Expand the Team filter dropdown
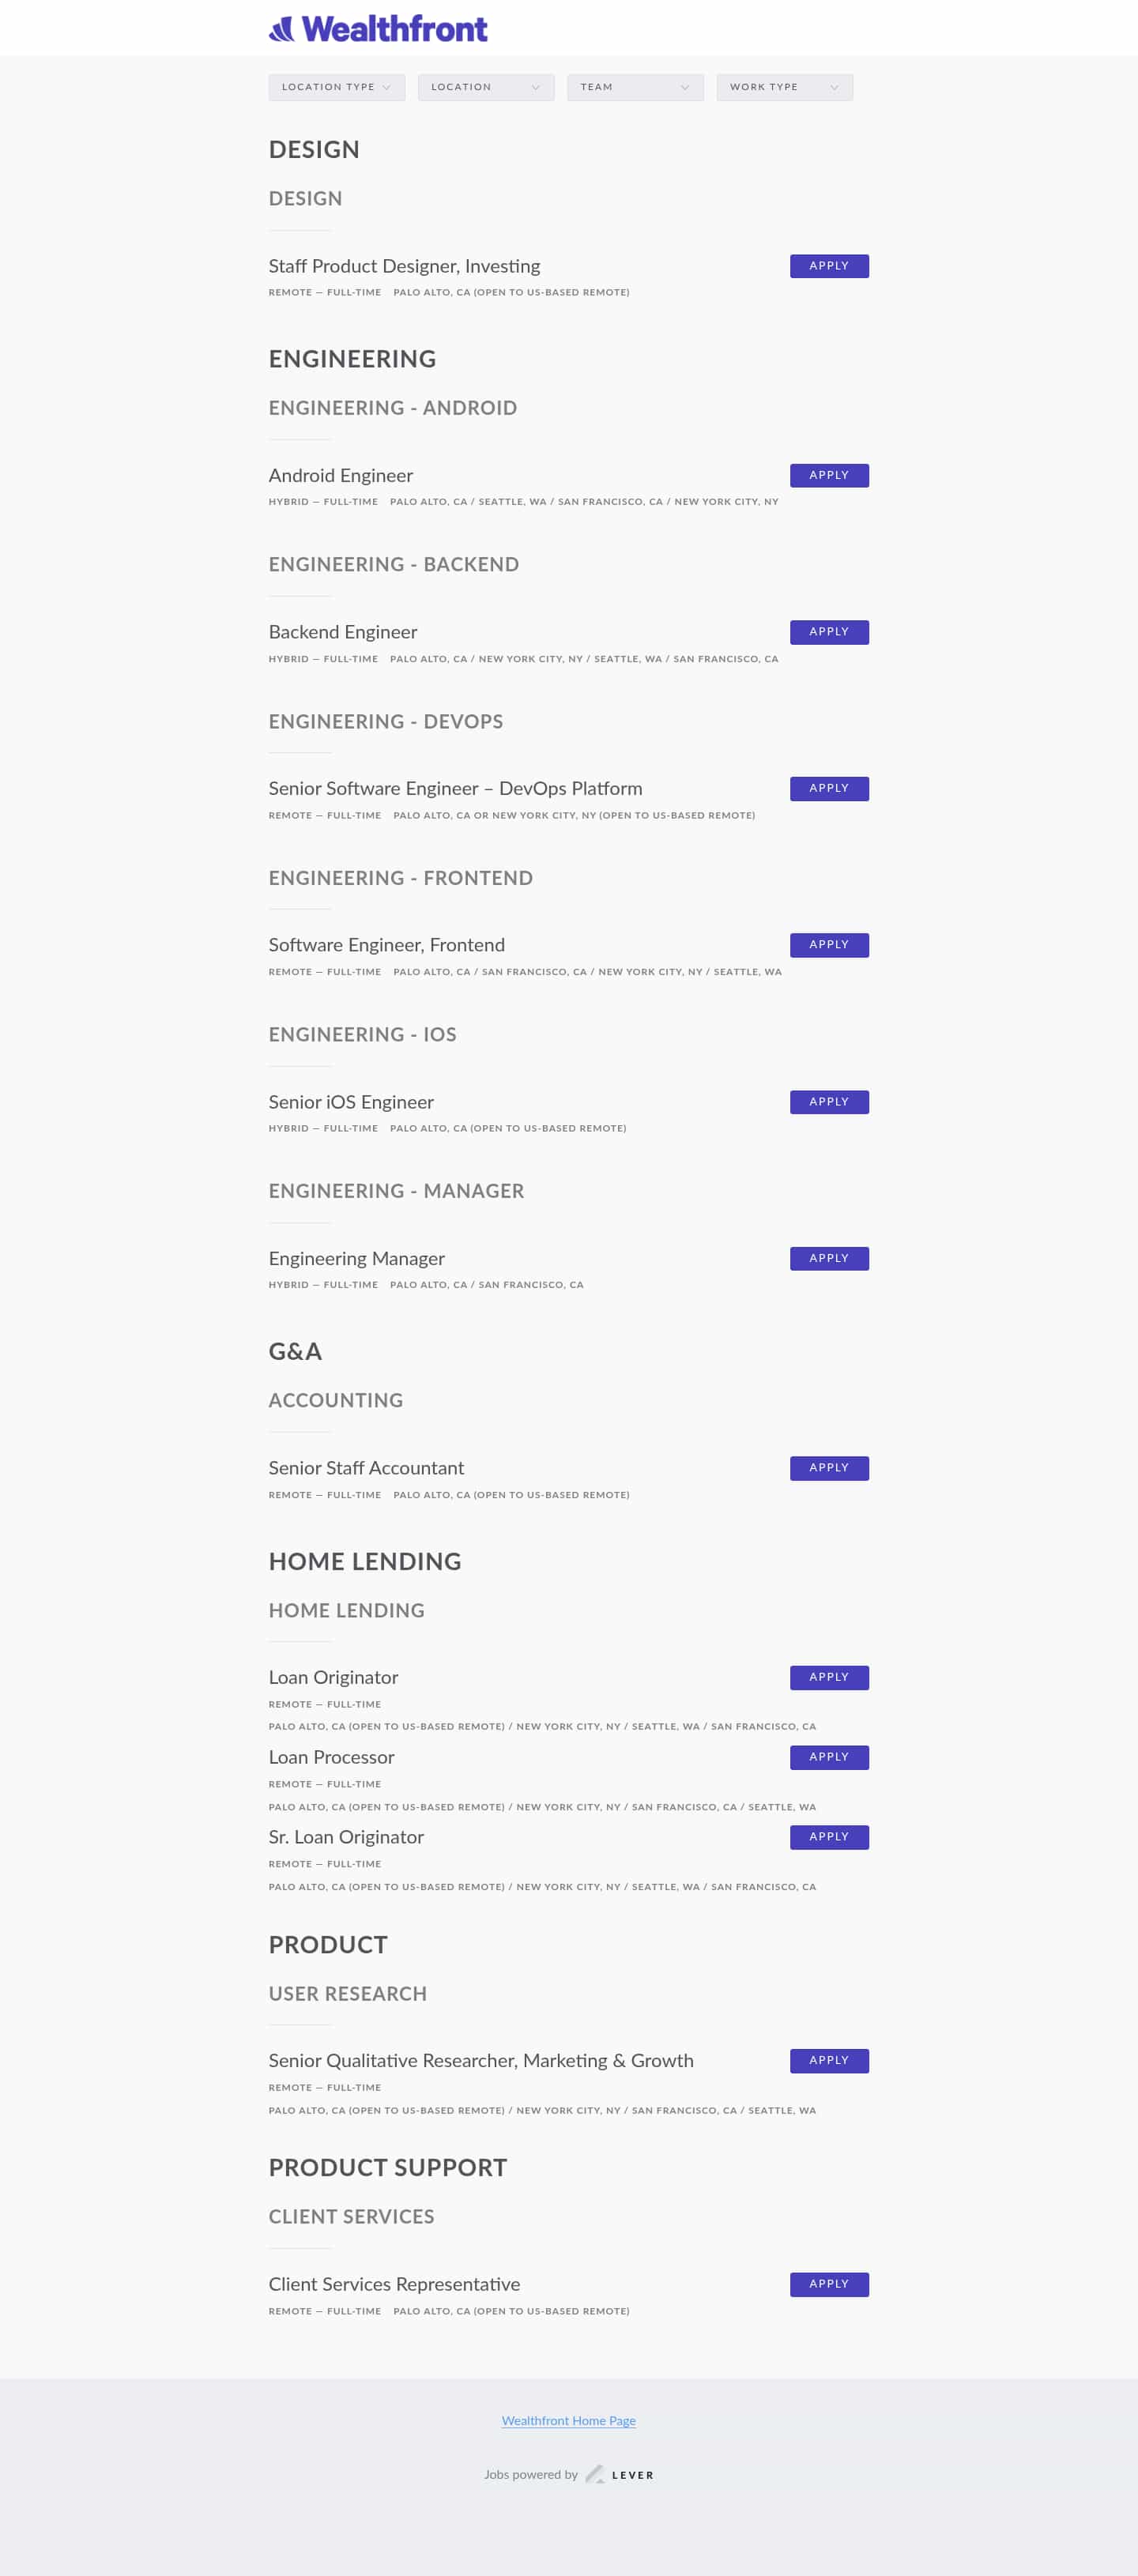This screenshot has width=1138, height=2576. click(635, 87)
